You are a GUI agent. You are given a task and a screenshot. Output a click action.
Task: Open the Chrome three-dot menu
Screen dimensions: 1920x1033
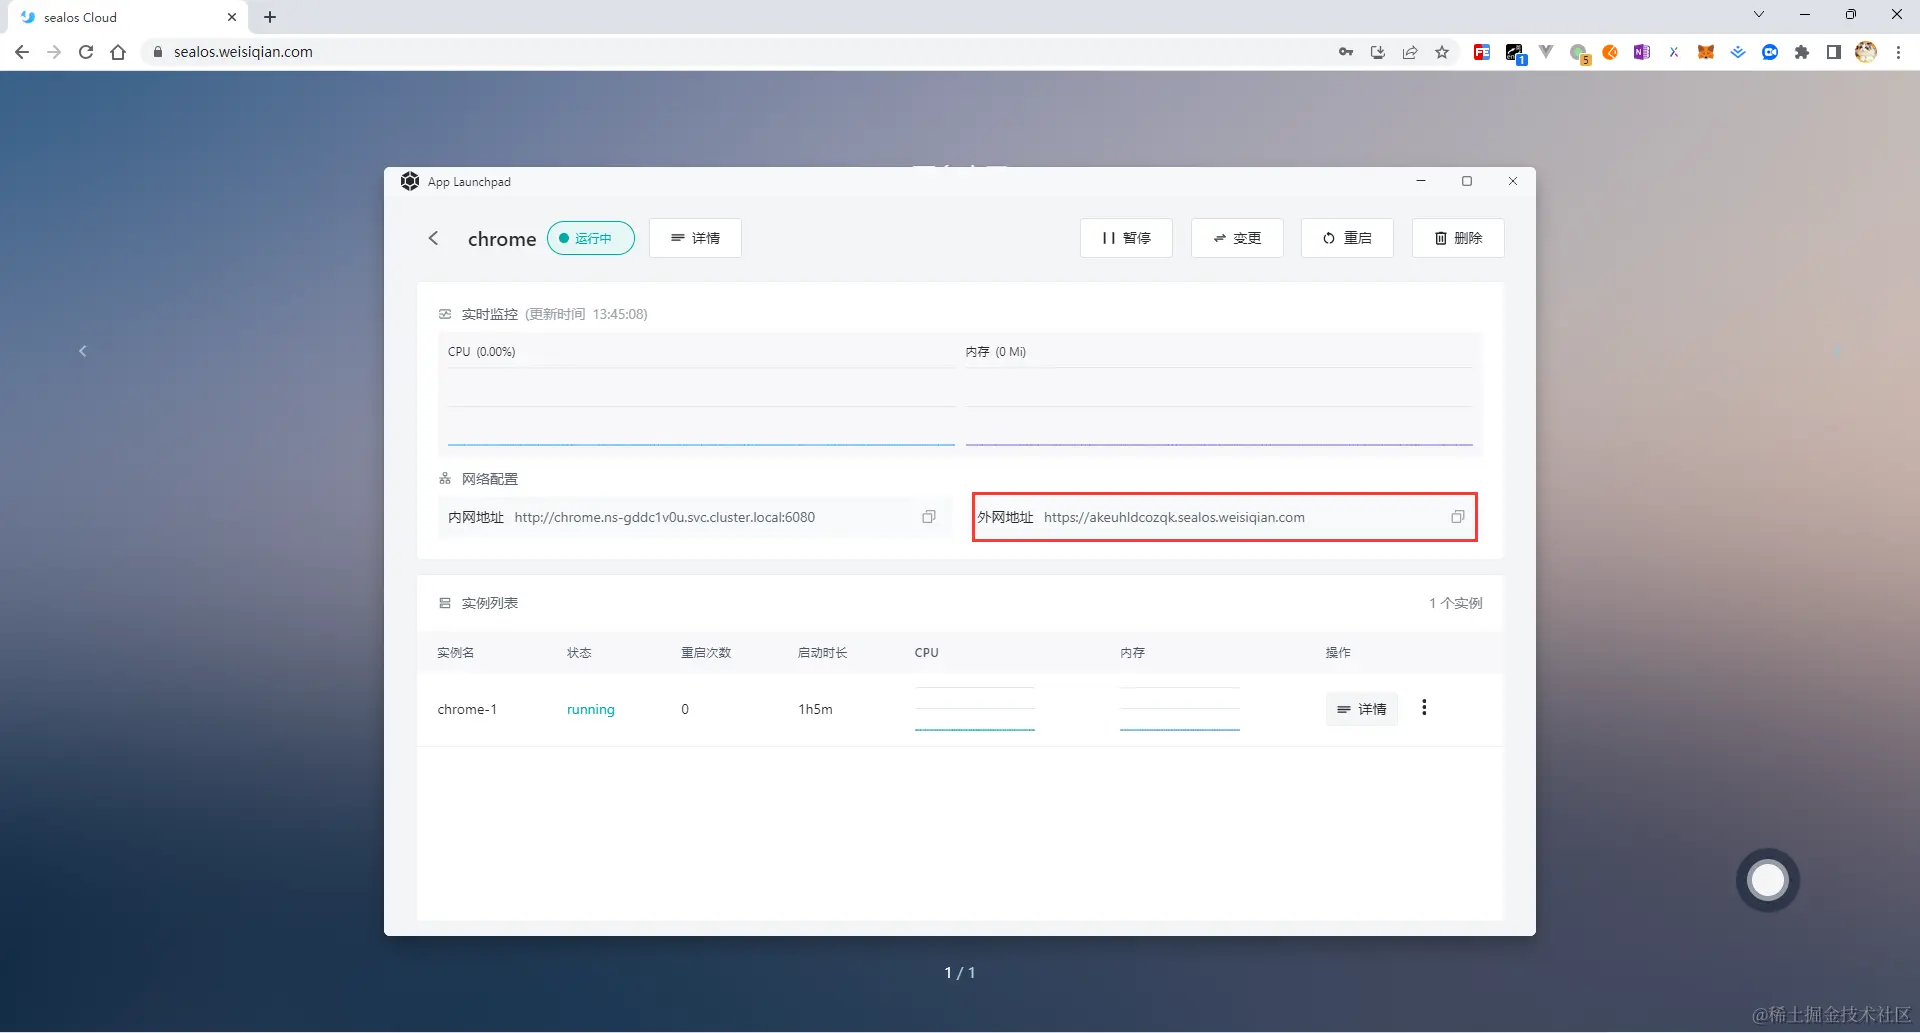tap(1898, 52)
